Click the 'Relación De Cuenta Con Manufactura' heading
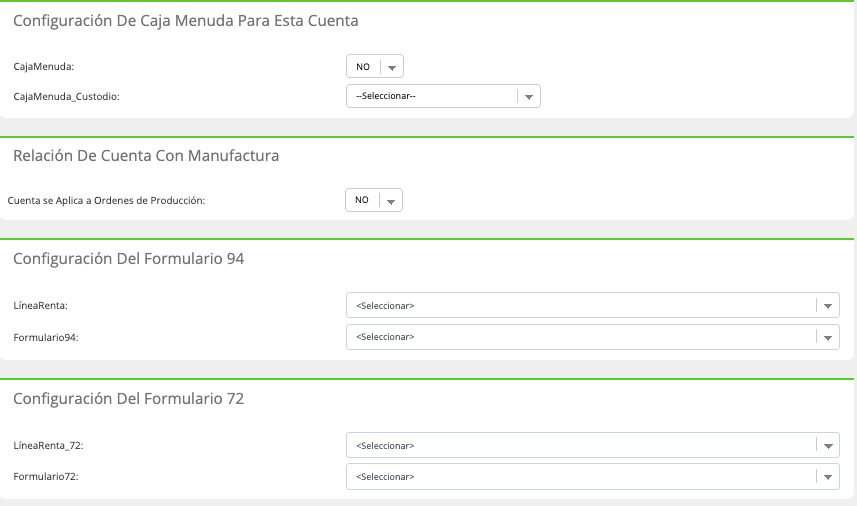 tap(146, 156)
